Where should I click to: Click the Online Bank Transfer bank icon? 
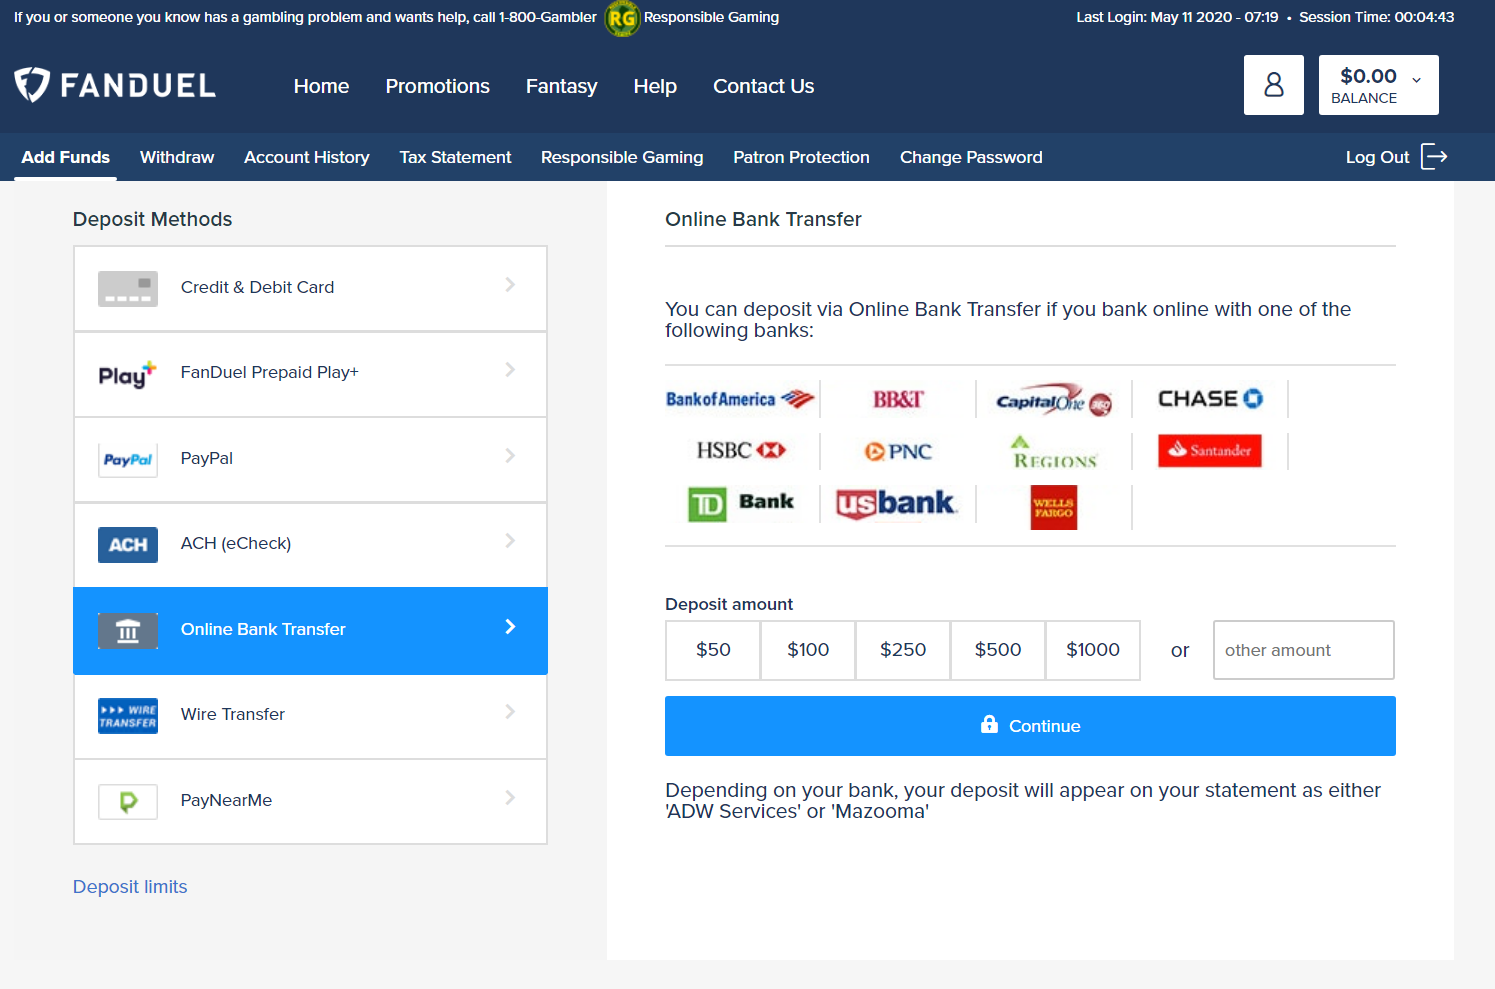click(128, 631)
